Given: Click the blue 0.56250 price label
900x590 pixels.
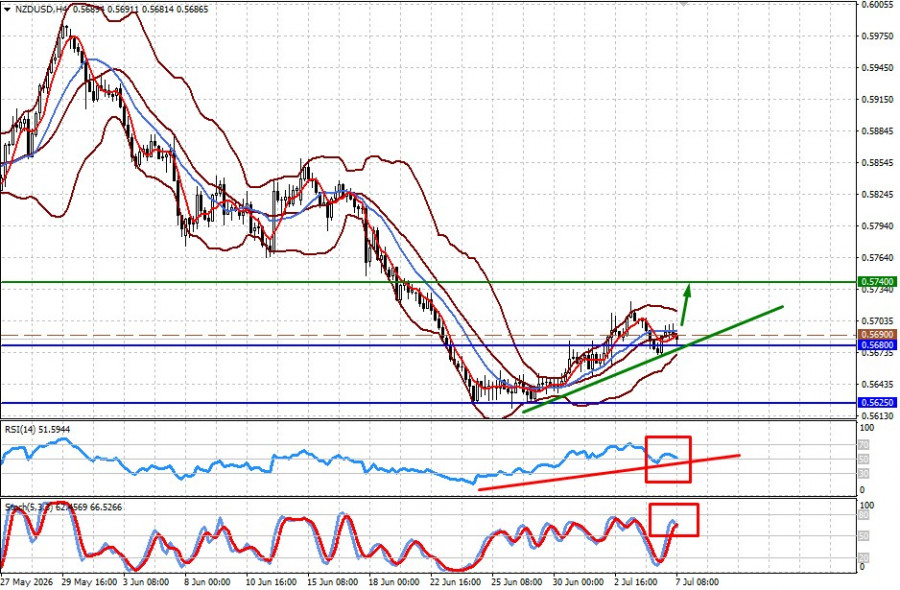Looking at the screenshot, I should click(878, 402).
